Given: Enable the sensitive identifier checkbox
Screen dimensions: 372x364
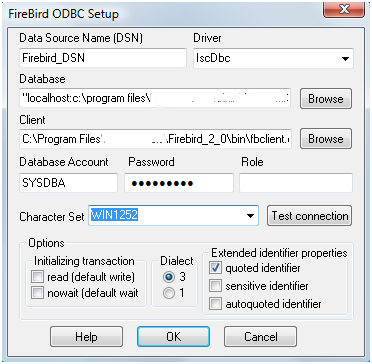Looking at the screenshot, I should pyautogui.click(x=215, y=286).
